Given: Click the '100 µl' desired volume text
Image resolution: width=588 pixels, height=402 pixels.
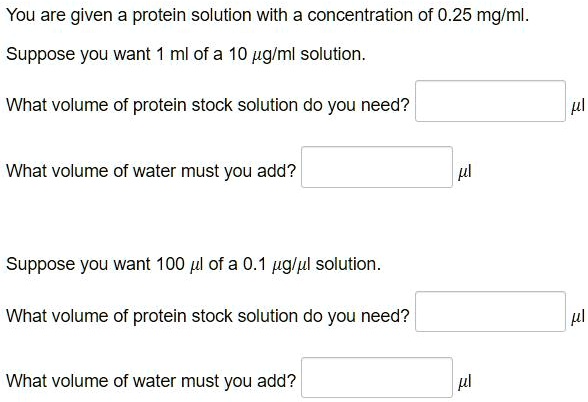Looking at the screenshot, I should tap(179, 265).
